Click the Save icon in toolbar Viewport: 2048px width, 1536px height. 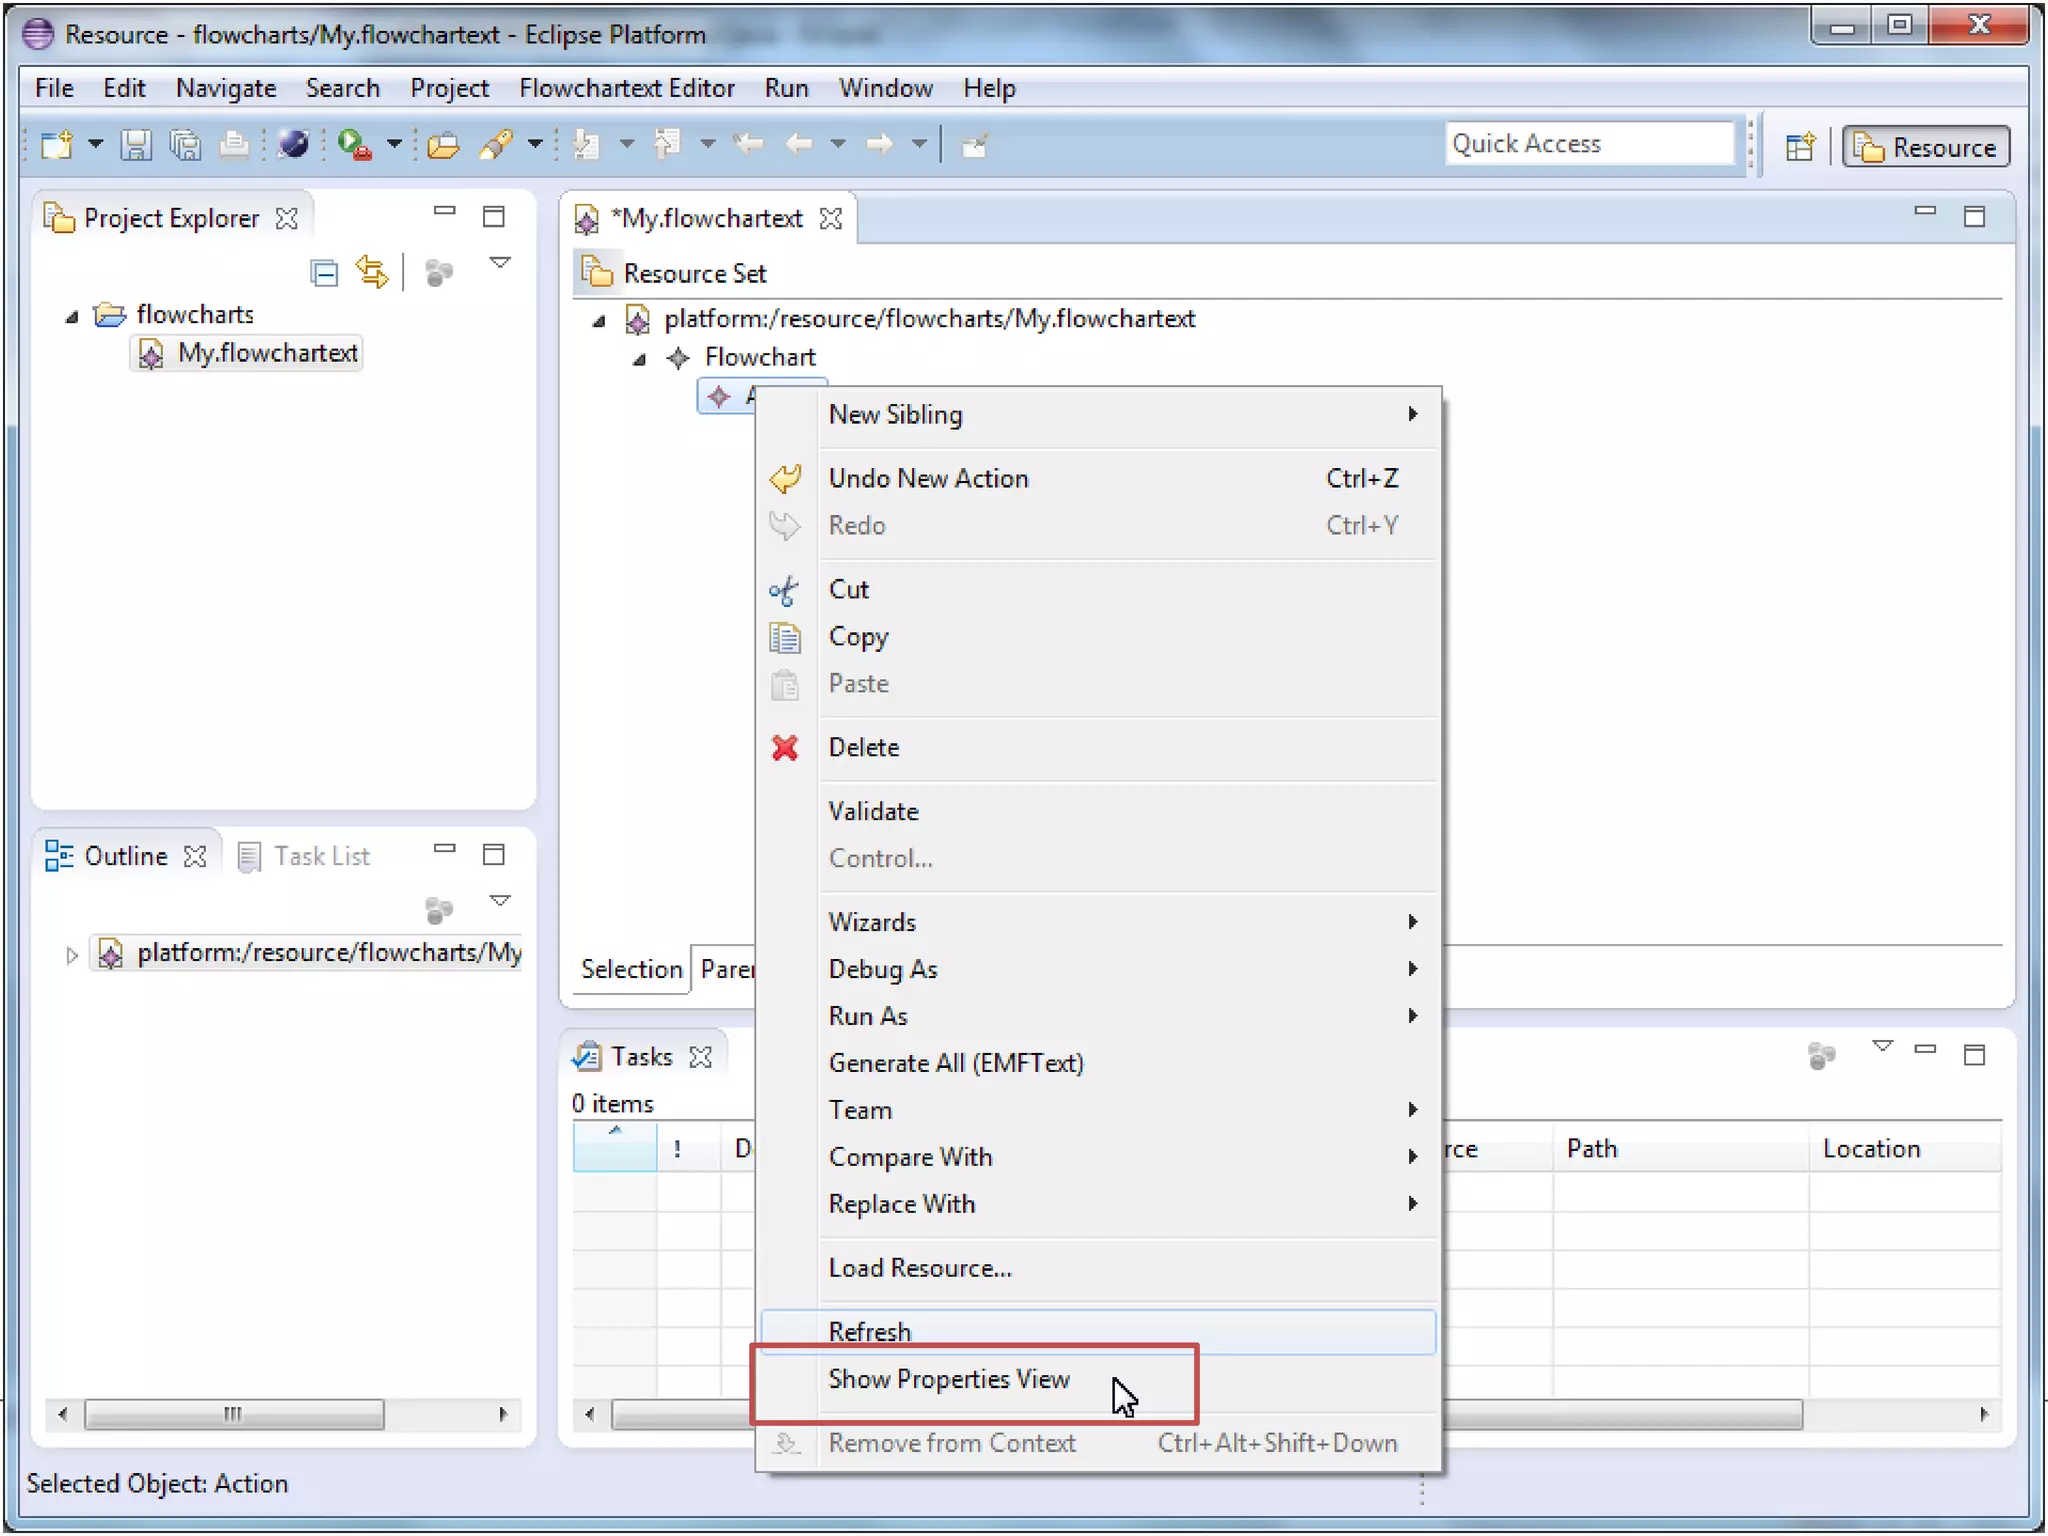[x=136, y=145]
